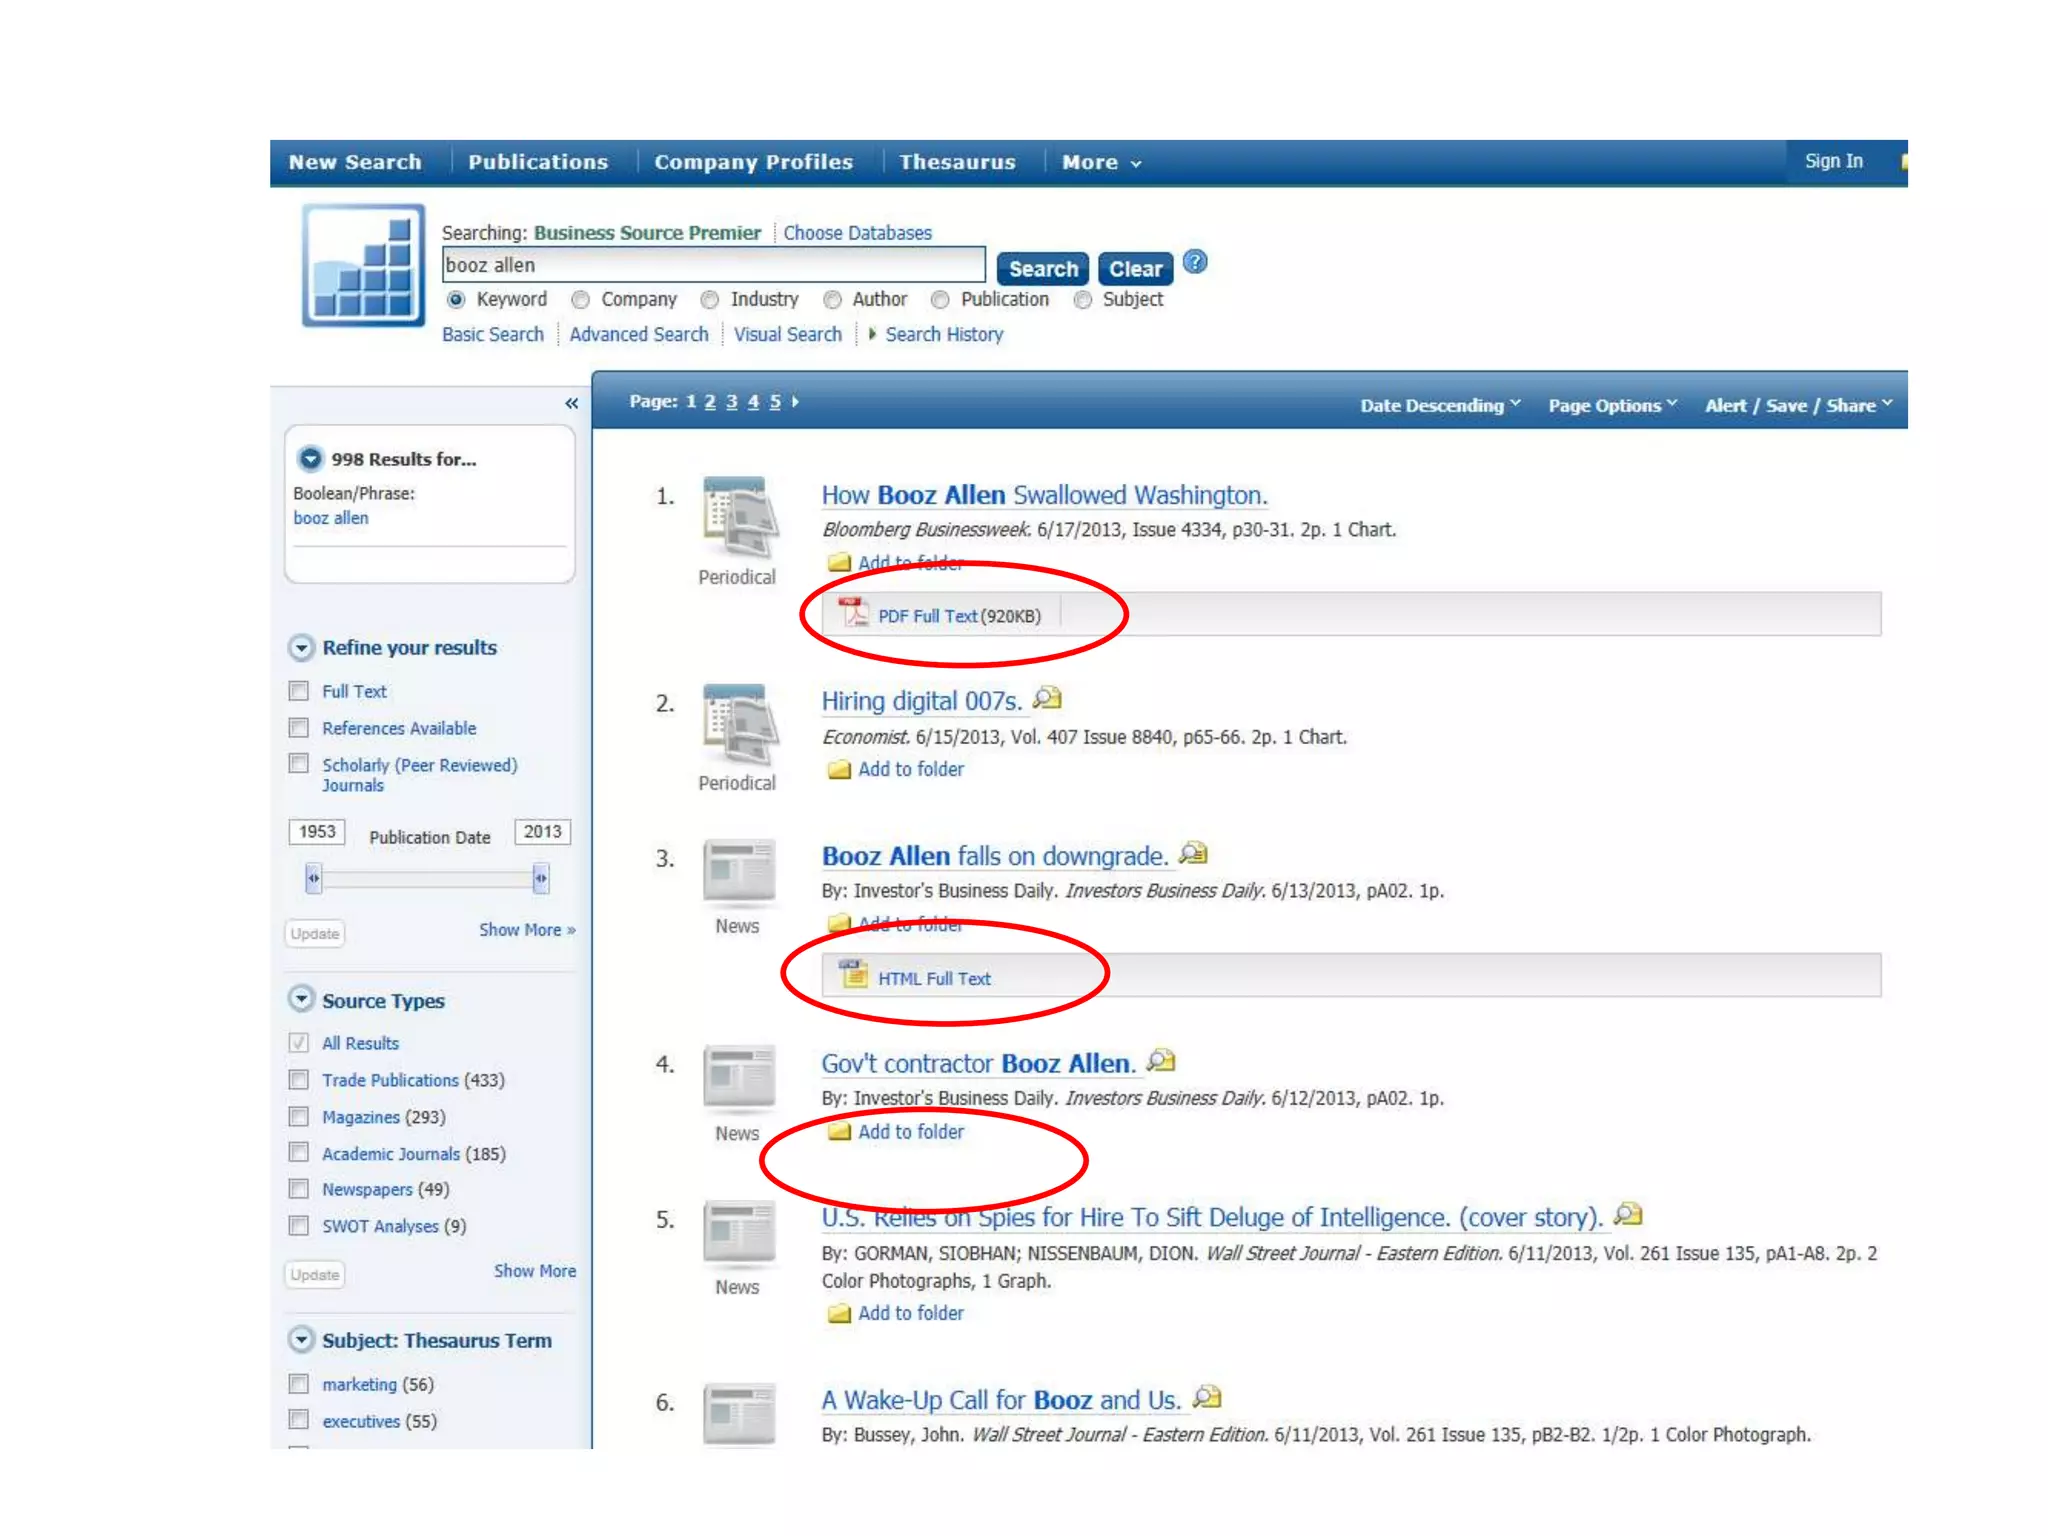Open the Publications menu tab
The height and width of the screenshot is (1536, 2048).
(538, 163)
